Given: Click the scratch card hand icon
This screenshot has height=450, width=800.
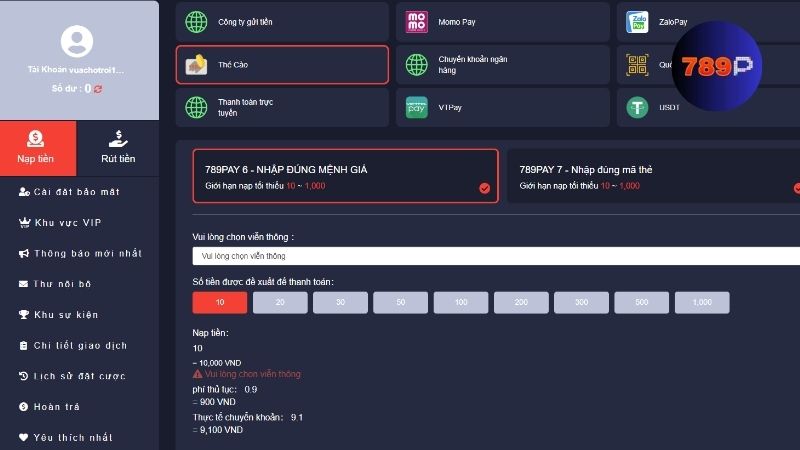Looking at the screenshot, I should [196, 65].
